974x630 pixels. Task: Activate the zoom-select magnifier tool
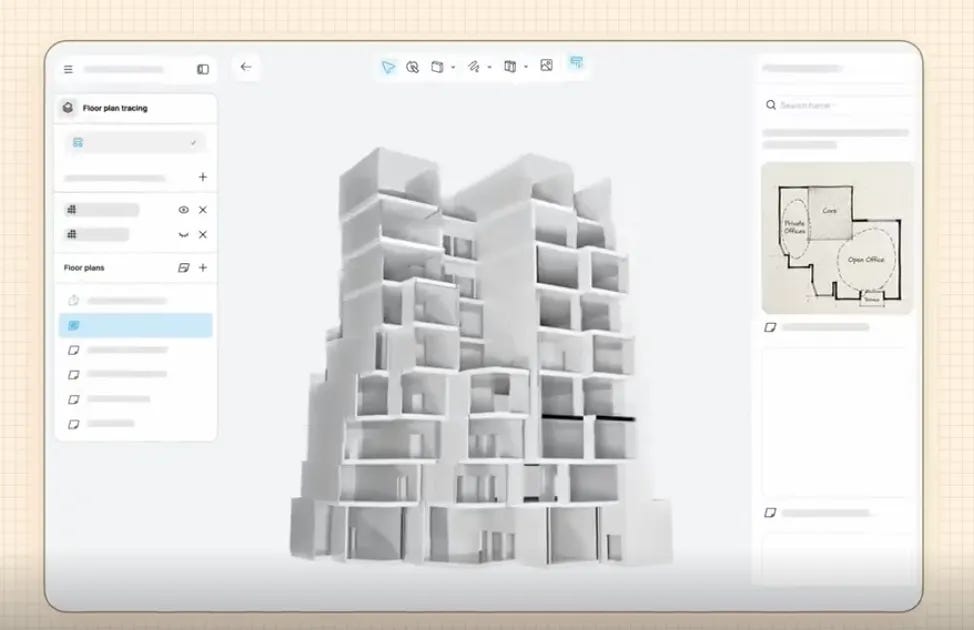tap(412, 66)
